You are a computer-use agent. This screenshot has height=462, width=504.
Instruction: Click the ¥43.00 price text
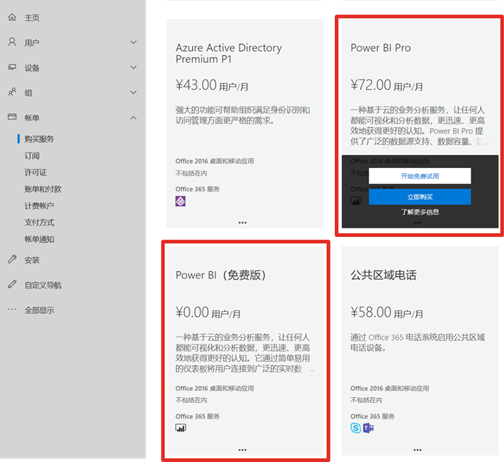point(196,85)
